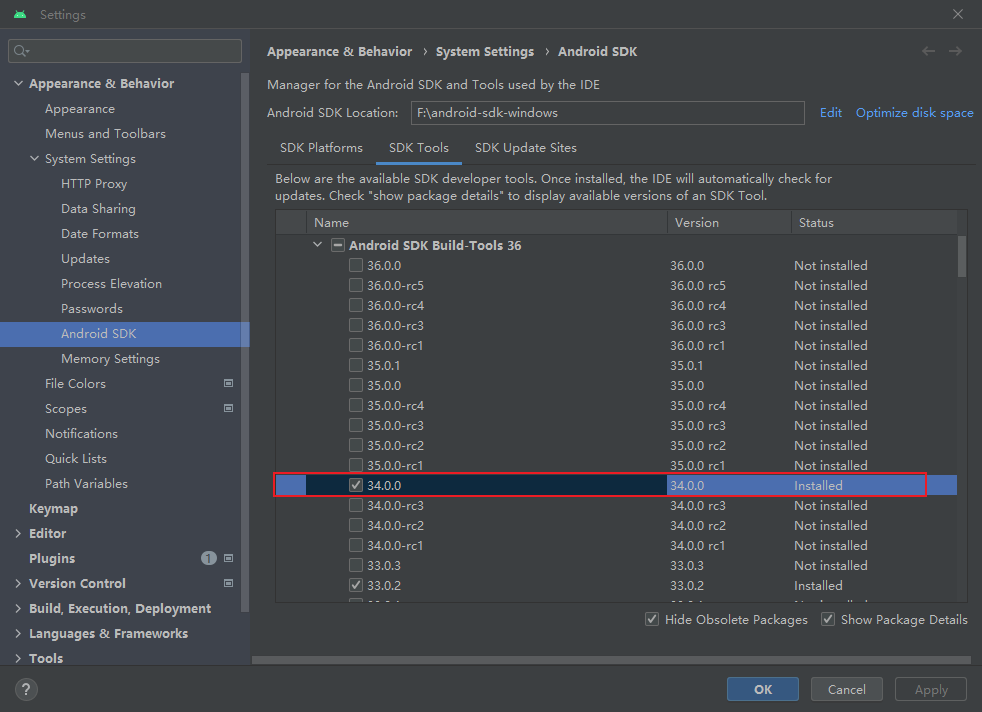Select the SDK Tools tab
Viewport: 982px width, 712px height.
[x=418, y=148]
